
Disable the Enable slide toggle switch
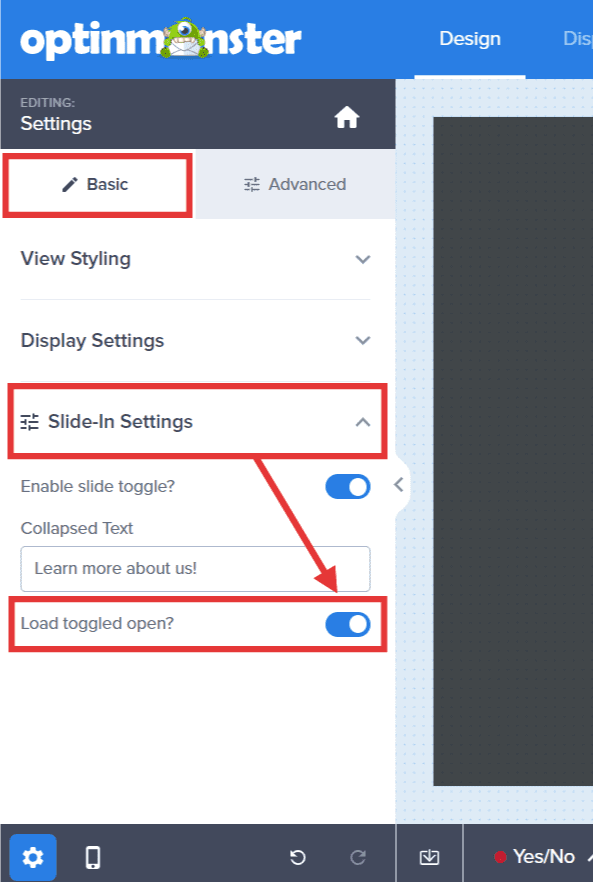pos(348,487)
